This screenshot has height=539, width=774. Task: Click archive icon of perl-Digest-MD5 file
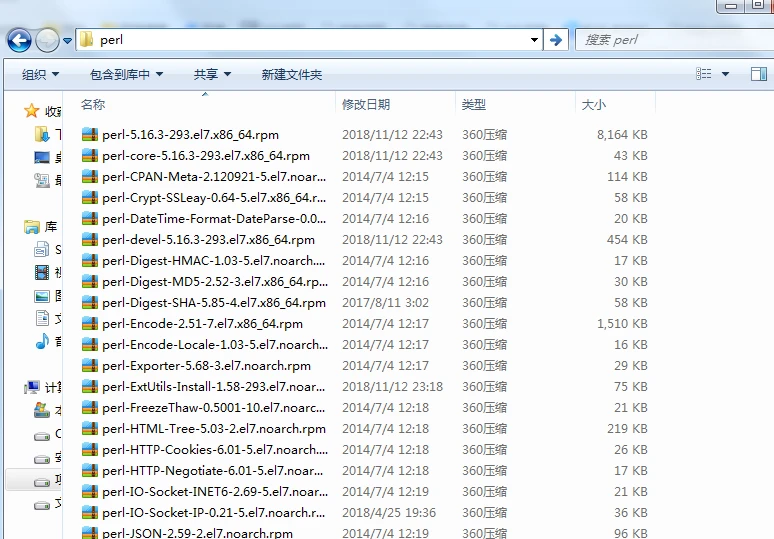pos(90,281)
